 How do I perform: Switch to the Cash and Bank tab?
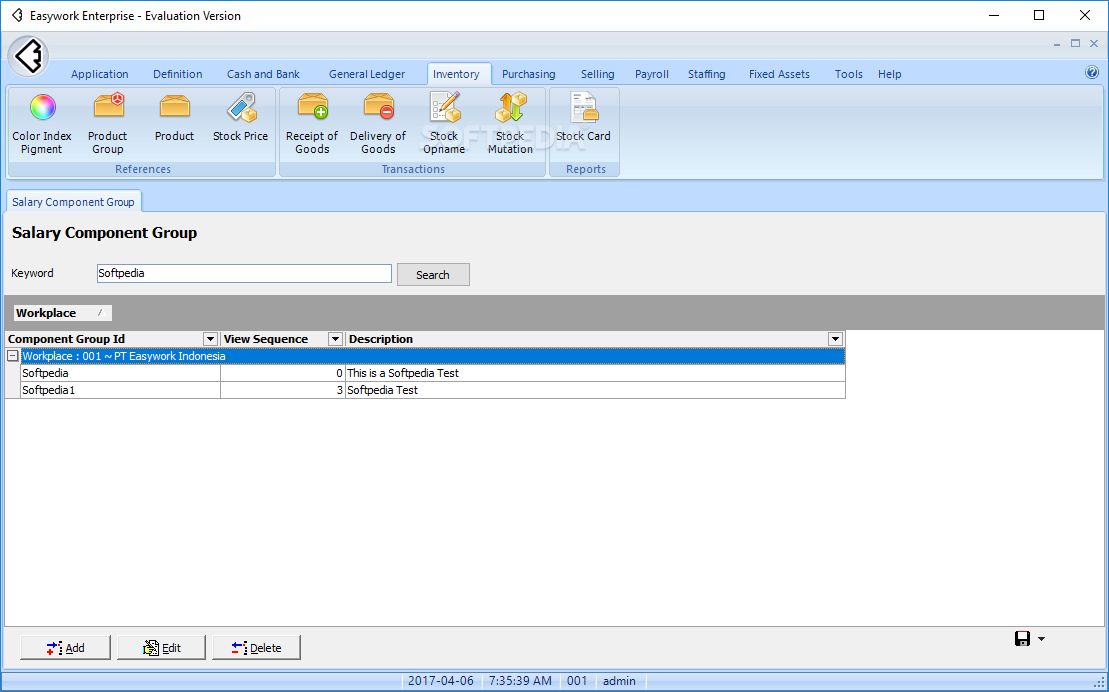coord(263,74)
